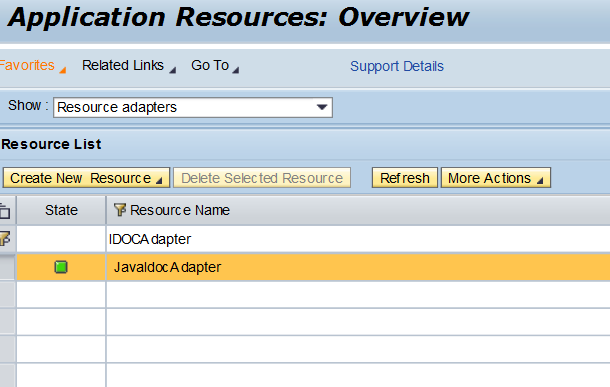Click the State filter cell in the filter row

tap(61, 239)
